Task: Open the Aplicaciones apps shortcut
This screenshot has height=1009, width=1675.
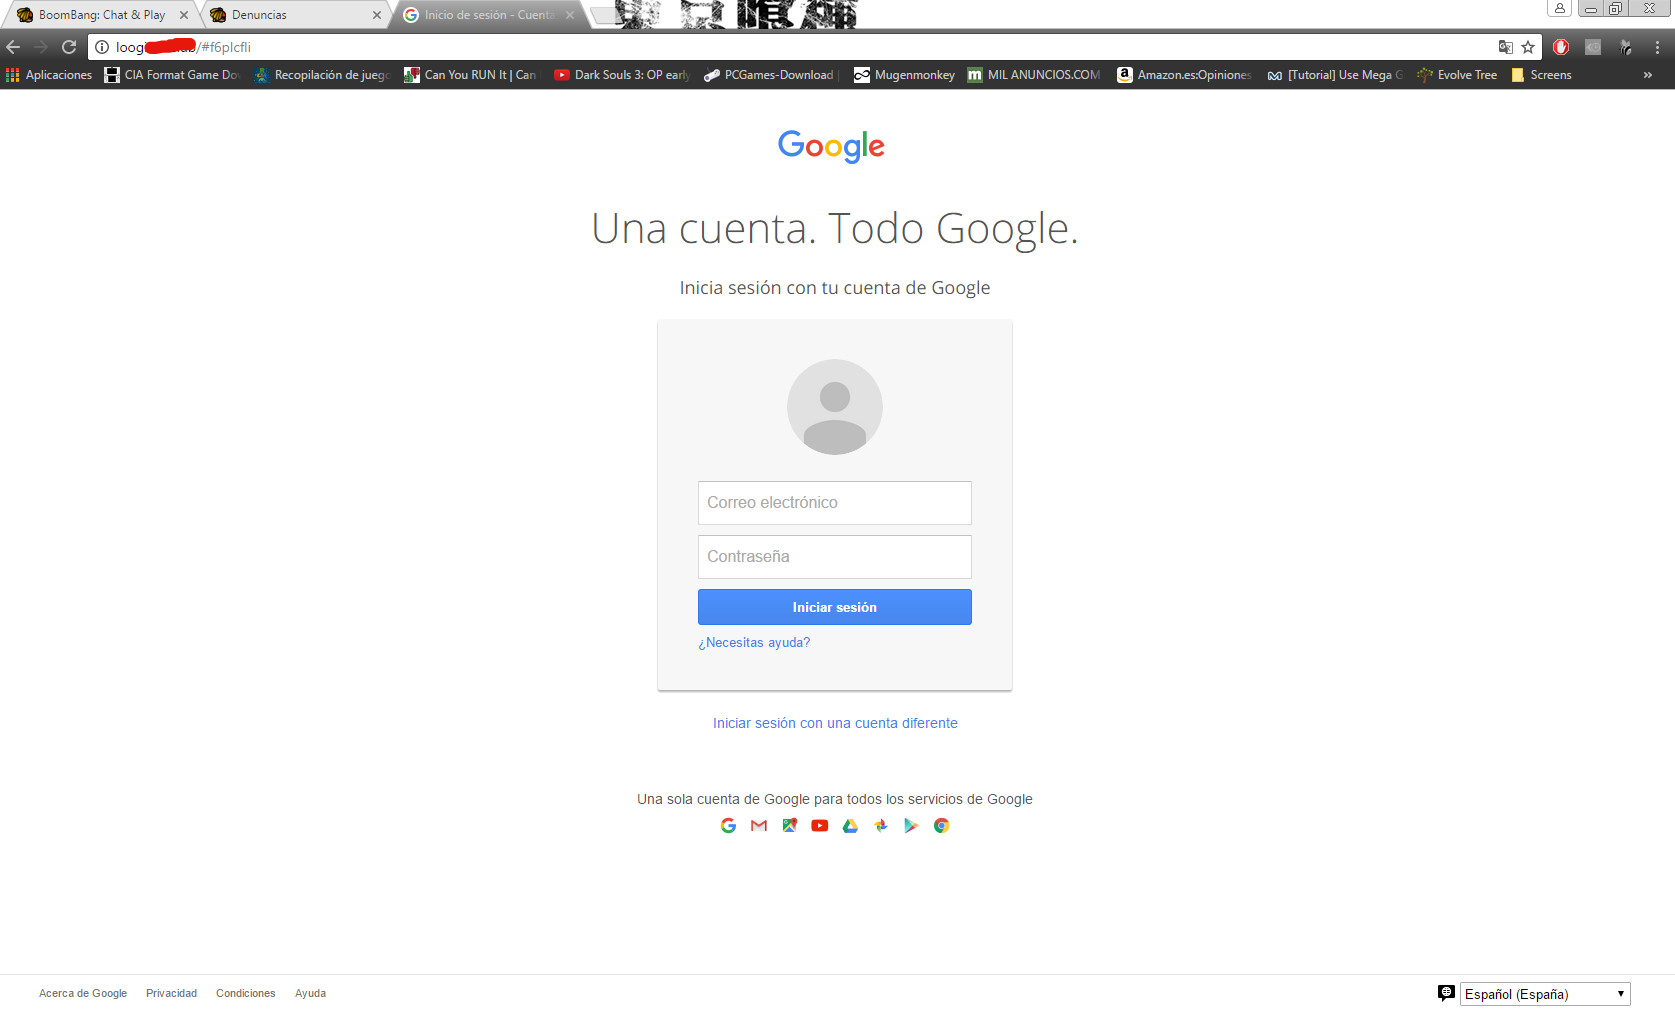Action: (49, 75)
